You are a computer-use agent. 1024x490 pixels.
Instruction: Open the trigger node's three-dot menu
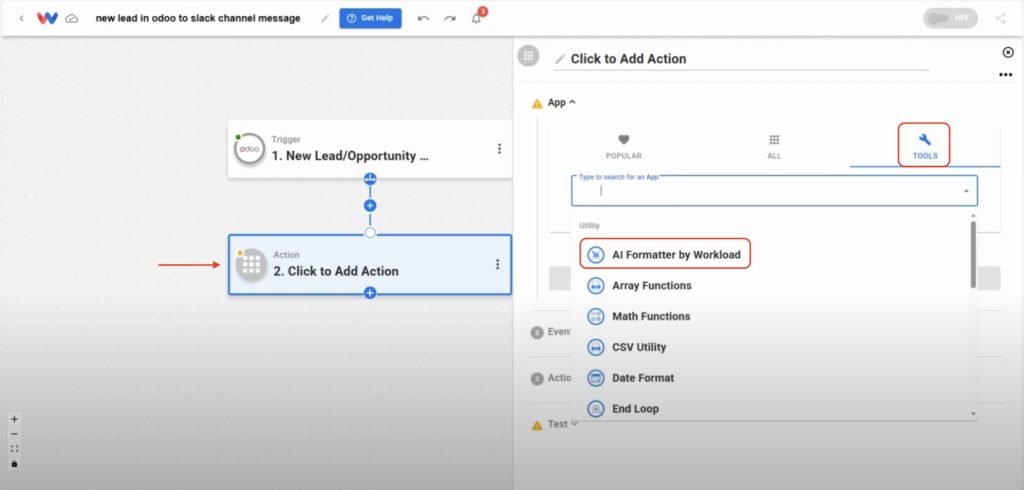[499, 149]
